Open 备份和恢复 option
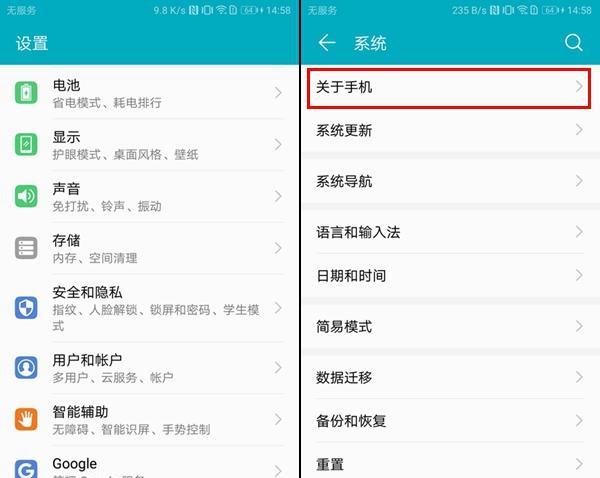This screenshot has width=600, height=478. (x=450, y=421)
